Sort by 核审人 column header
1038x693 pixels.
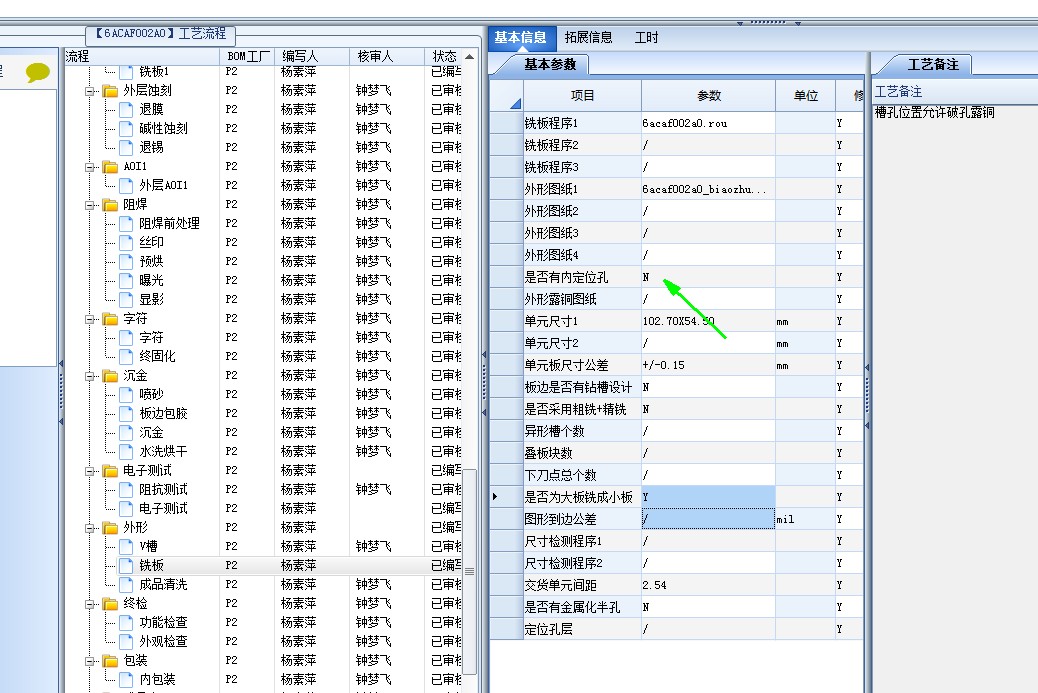[387, 56]
